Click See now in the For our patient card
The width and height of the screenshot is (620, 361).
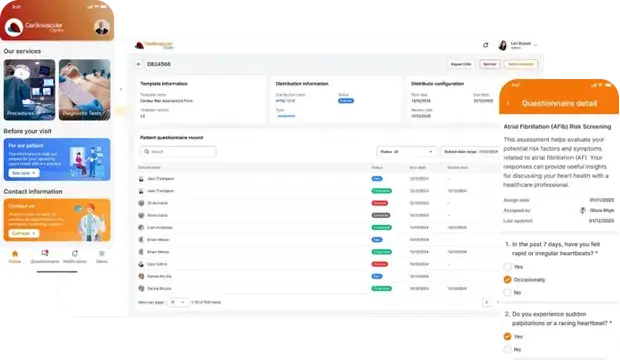(x=24, y=173)
